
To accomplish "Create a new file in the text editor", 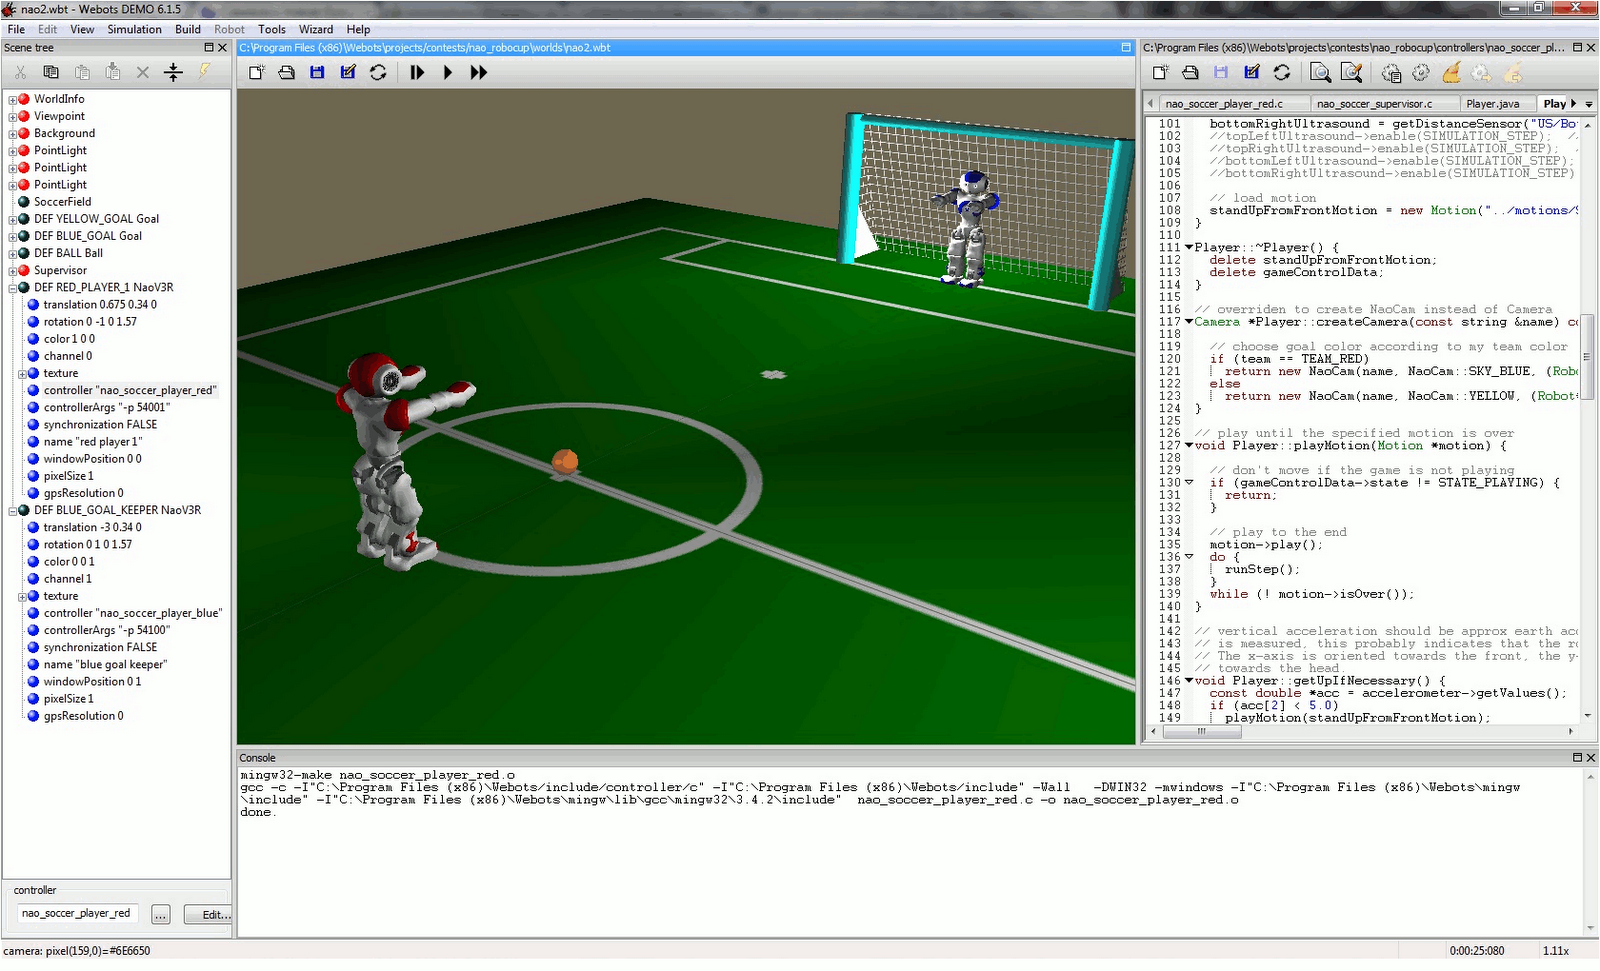I will coord(1160,72).
